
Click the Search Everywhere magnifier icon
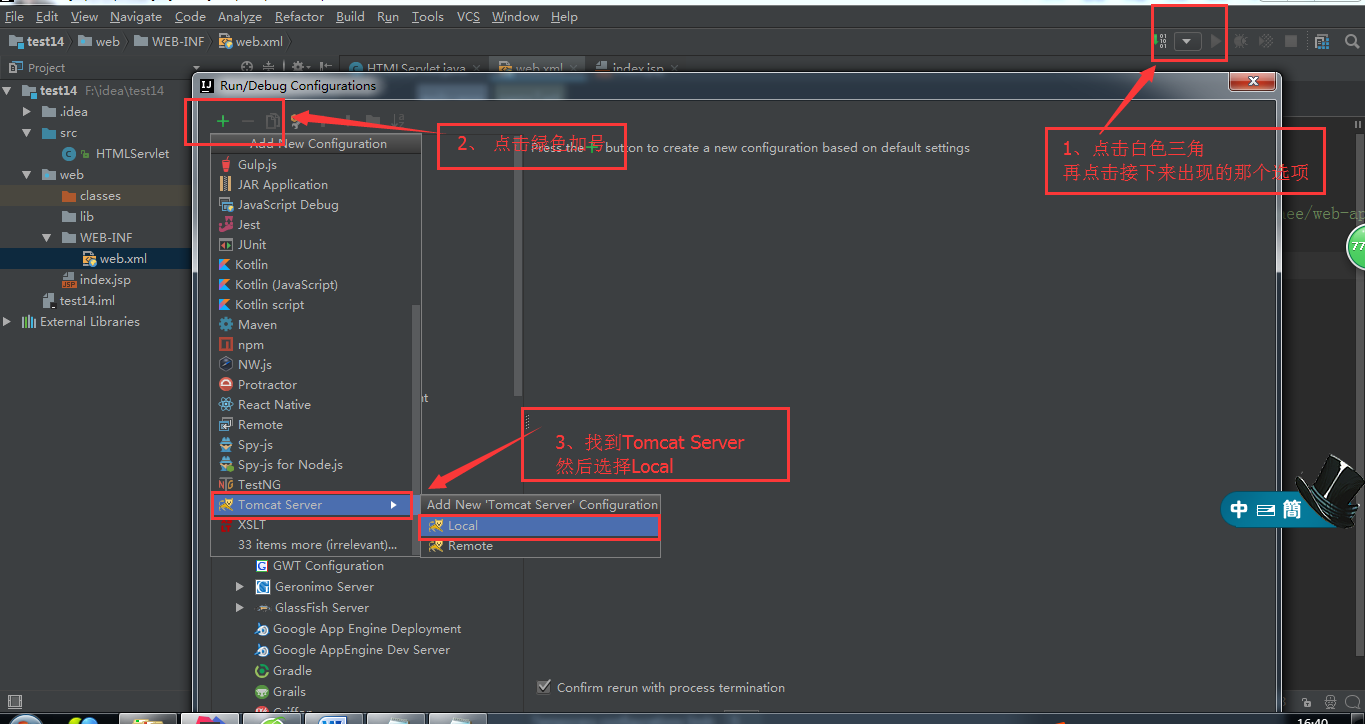[1352, 41]
